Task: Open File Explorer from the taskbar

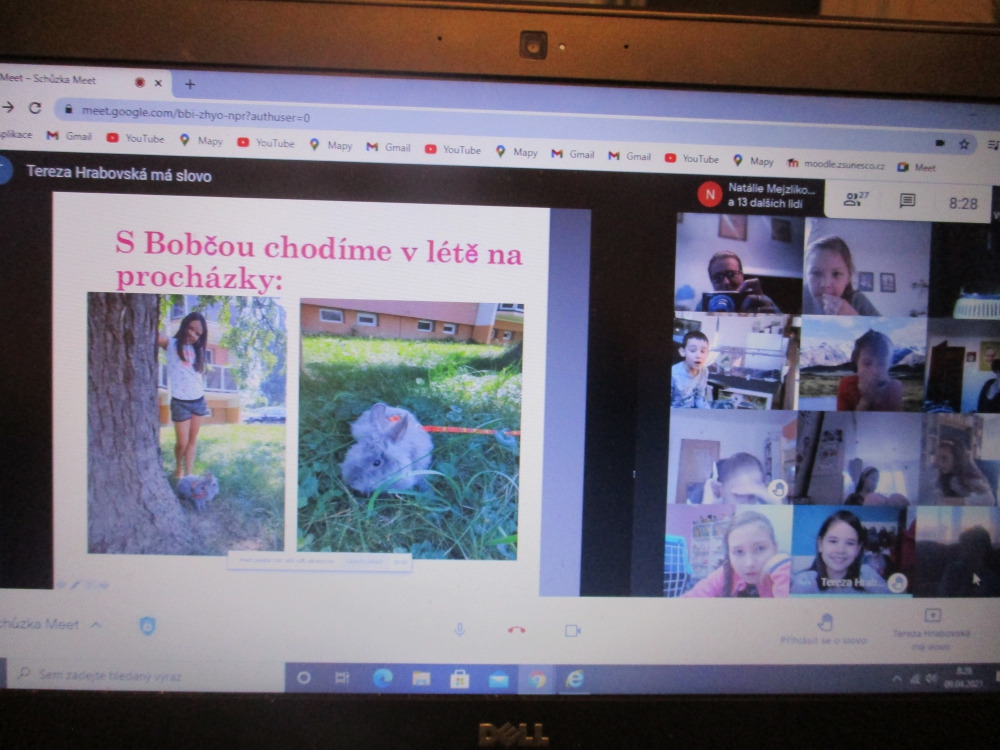Action: click(x=421, y=679)
